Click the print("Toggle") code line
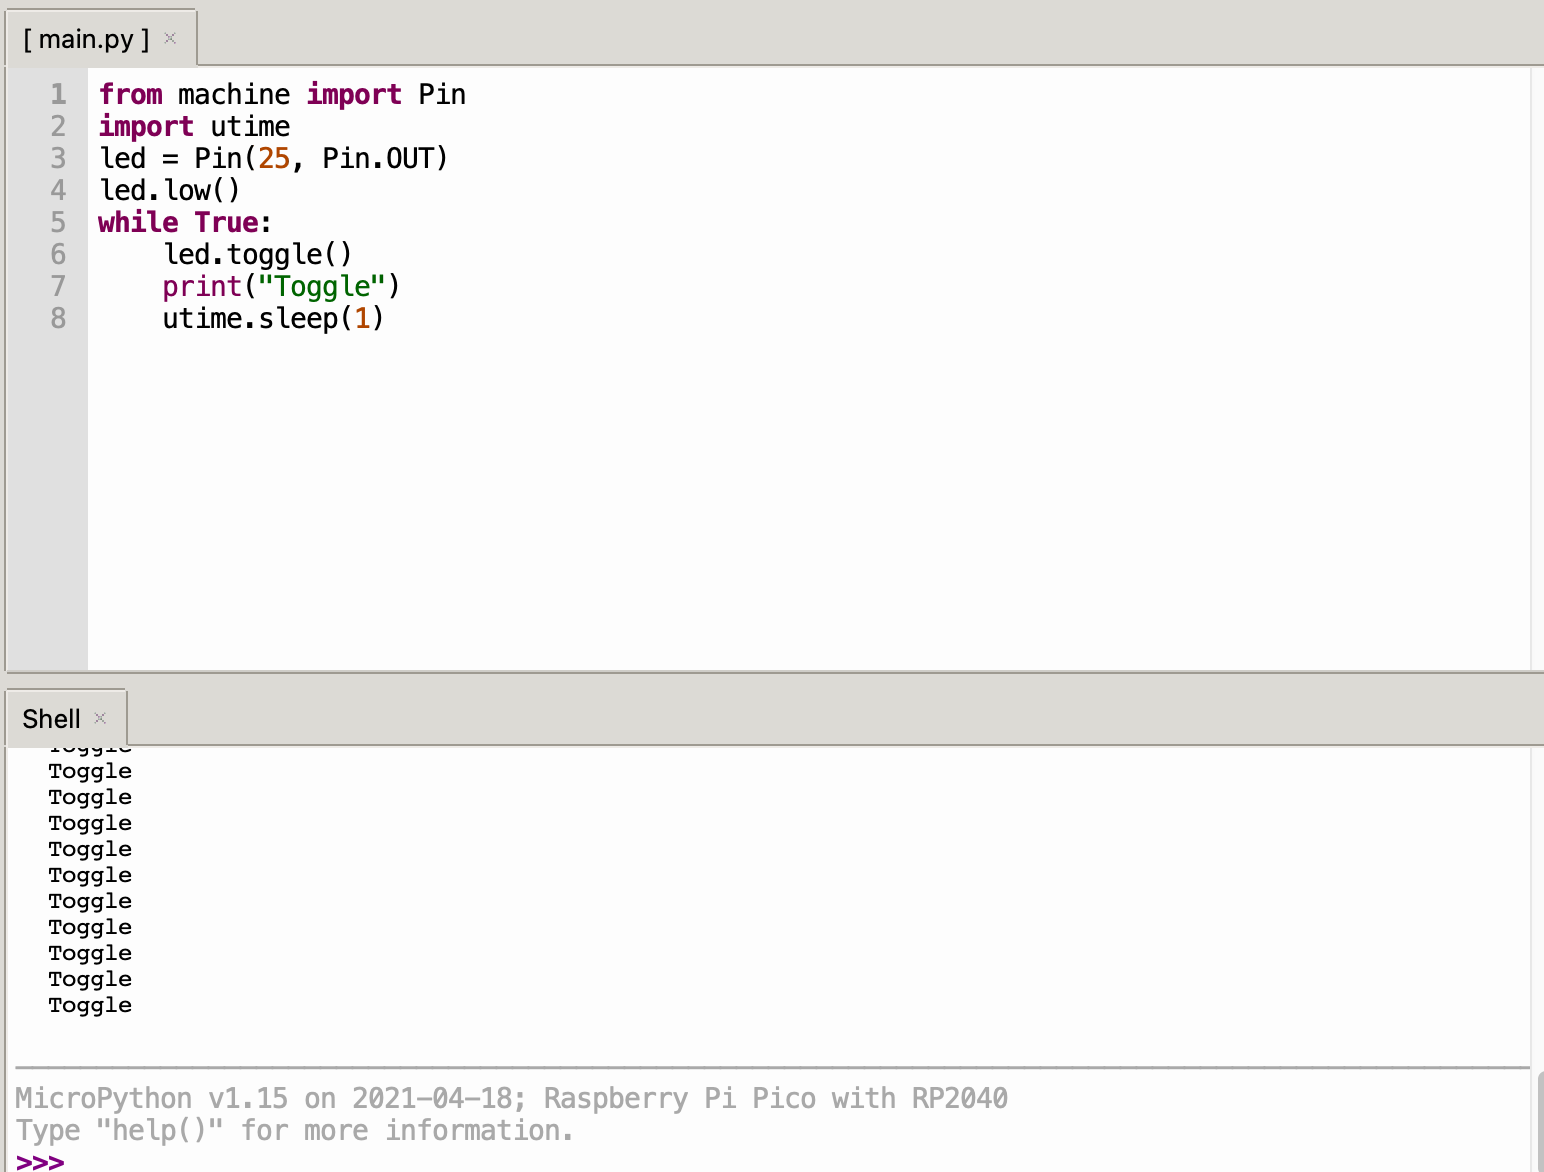The height and width of the screenshot is (1172, 1544). point(281,286)
